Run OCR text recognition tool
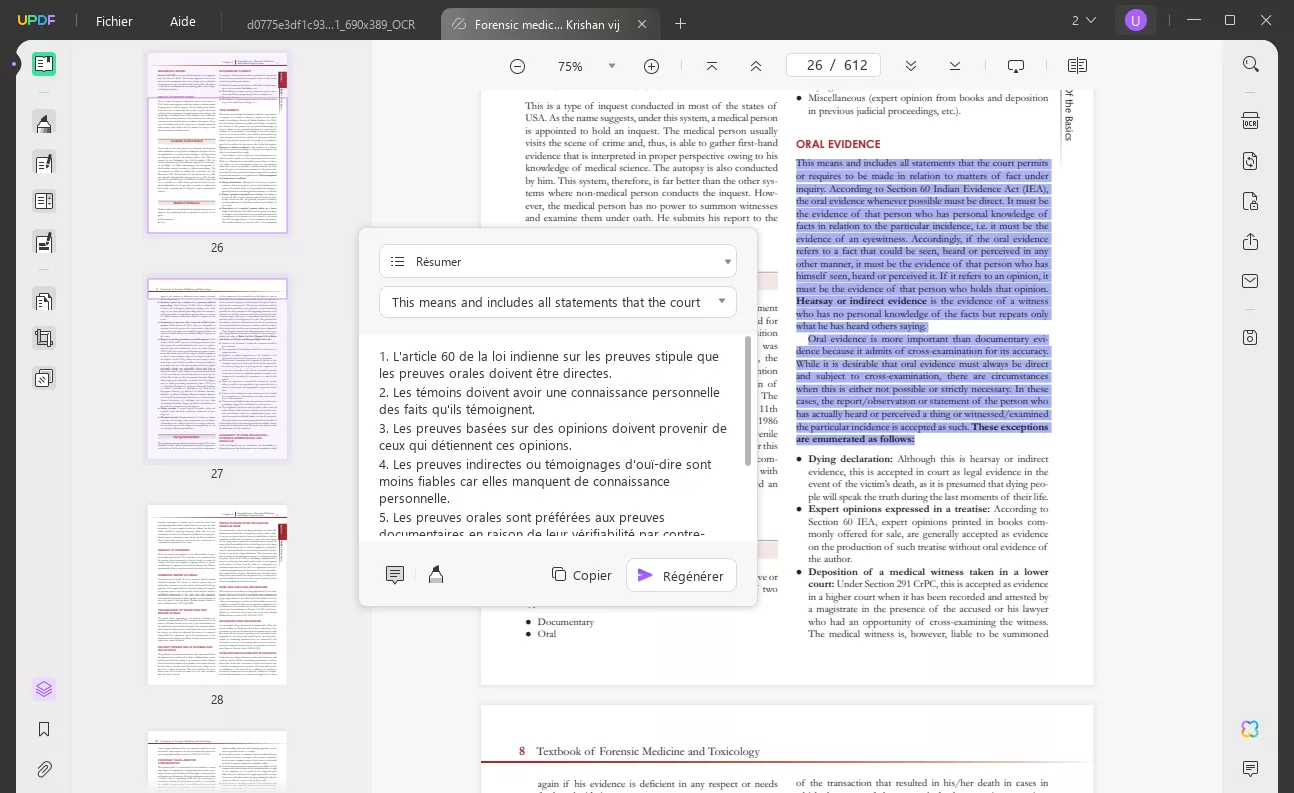 pyautogui.click(x=1250, y=121)
